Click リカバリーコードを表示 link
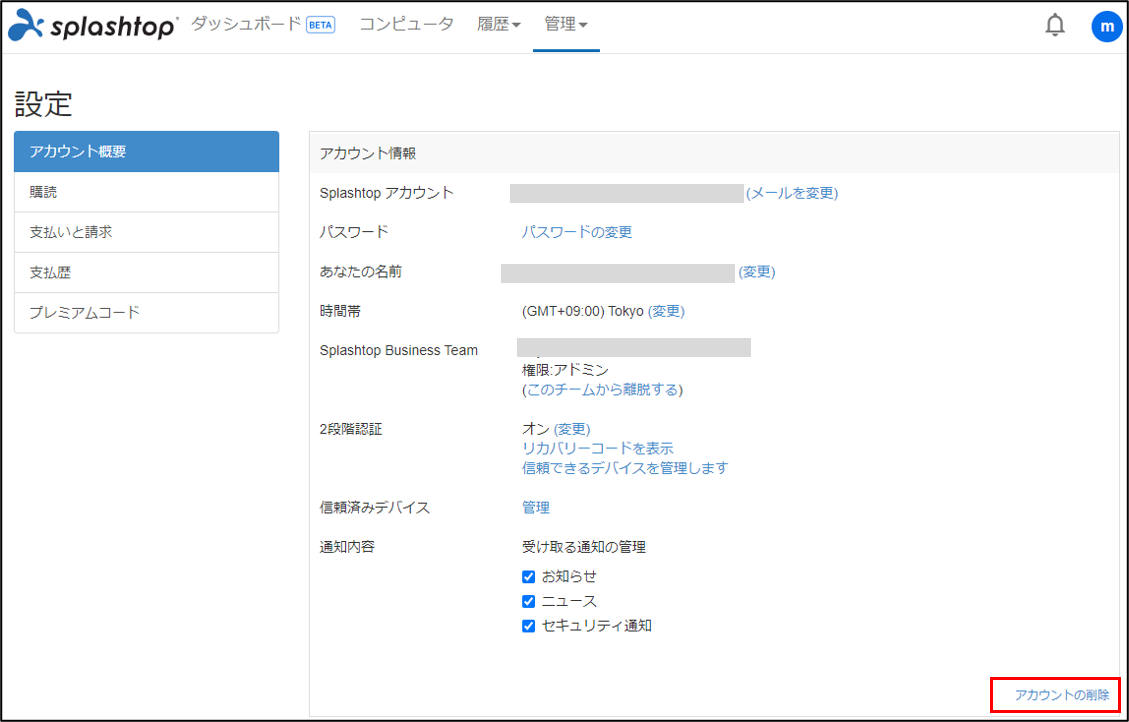Viewport: 1129px width, 722px height. click(x=598, y=448)
